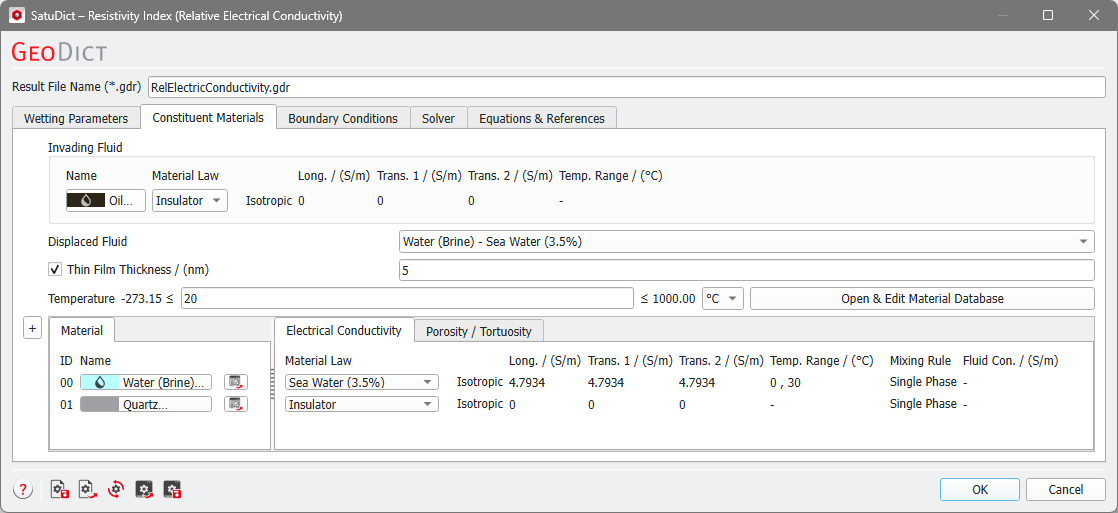Open the Quartz row Insulator material law dropdown
This screenshot has height=513, width=1118.
(361, 405)
